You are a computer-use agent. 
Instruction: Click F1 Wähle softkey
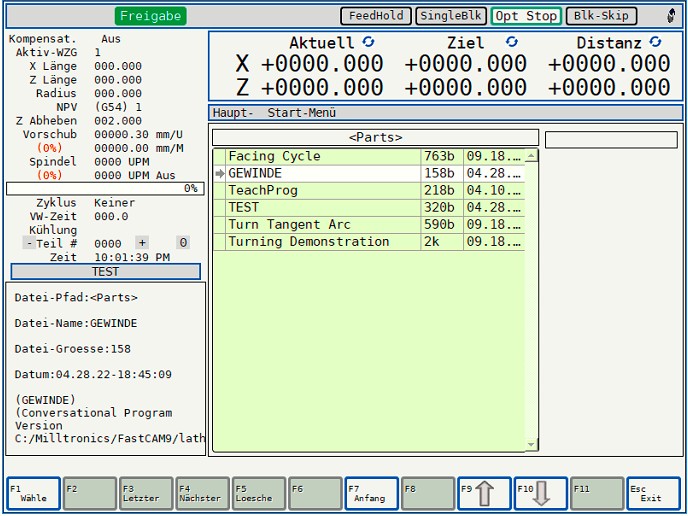click(x=33, y=494)
